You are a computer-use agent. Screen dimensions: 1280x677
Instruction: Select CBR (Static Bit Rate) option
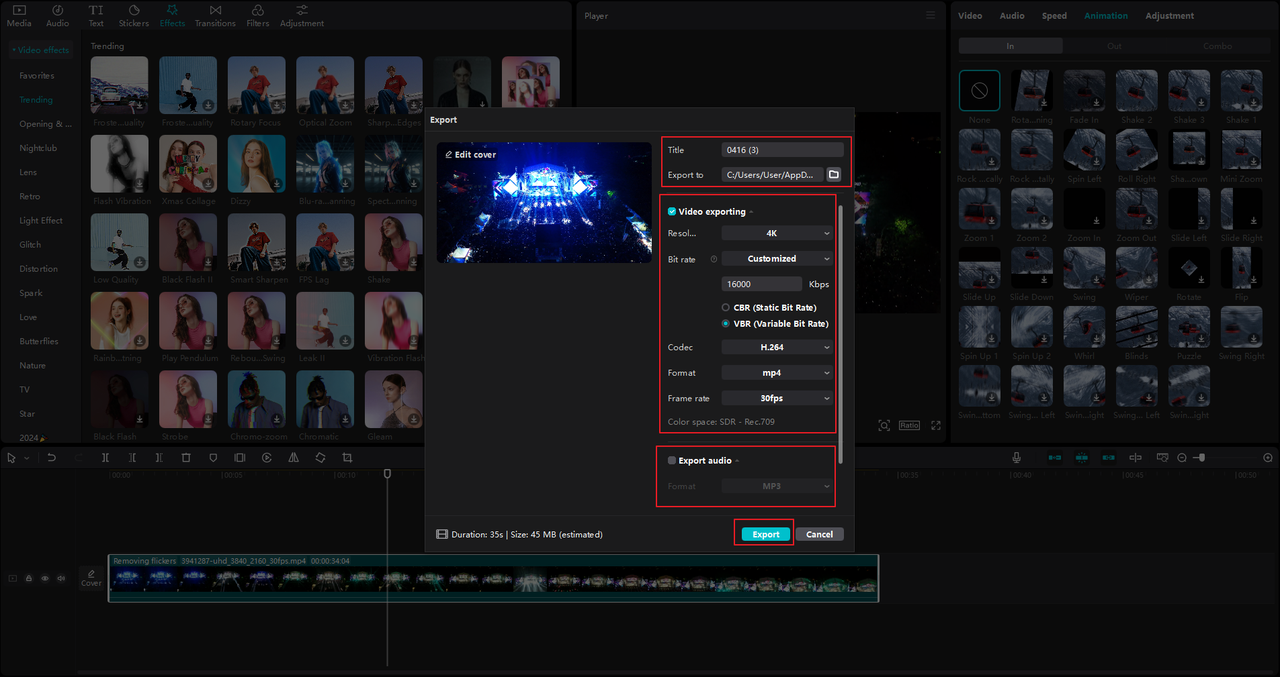click(725, 307)
